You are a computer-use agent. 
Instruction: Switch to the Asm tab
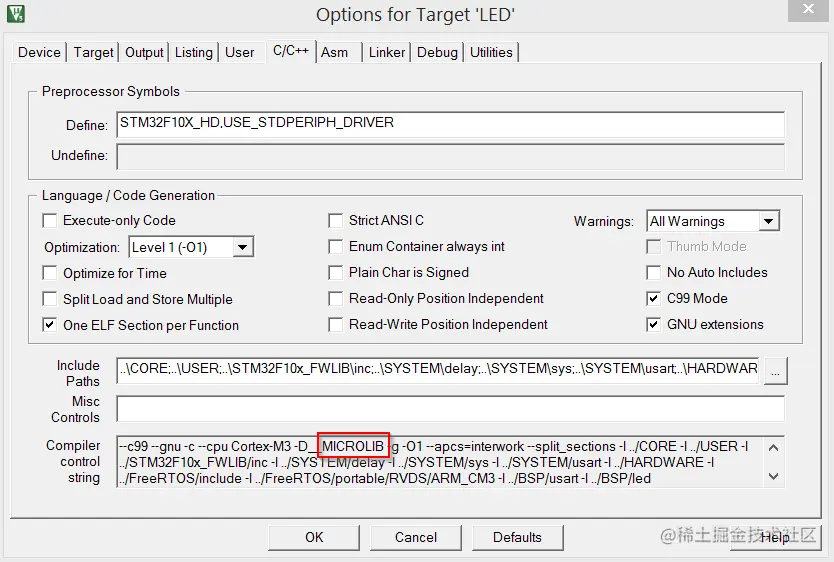pos(335,52)
